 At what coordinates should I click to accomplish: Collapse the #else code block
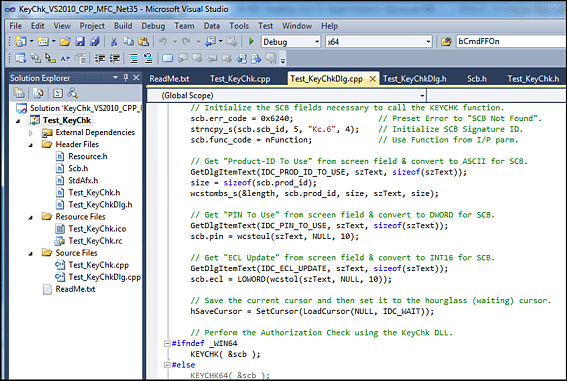pyautogui.click(x=167, y=365)
